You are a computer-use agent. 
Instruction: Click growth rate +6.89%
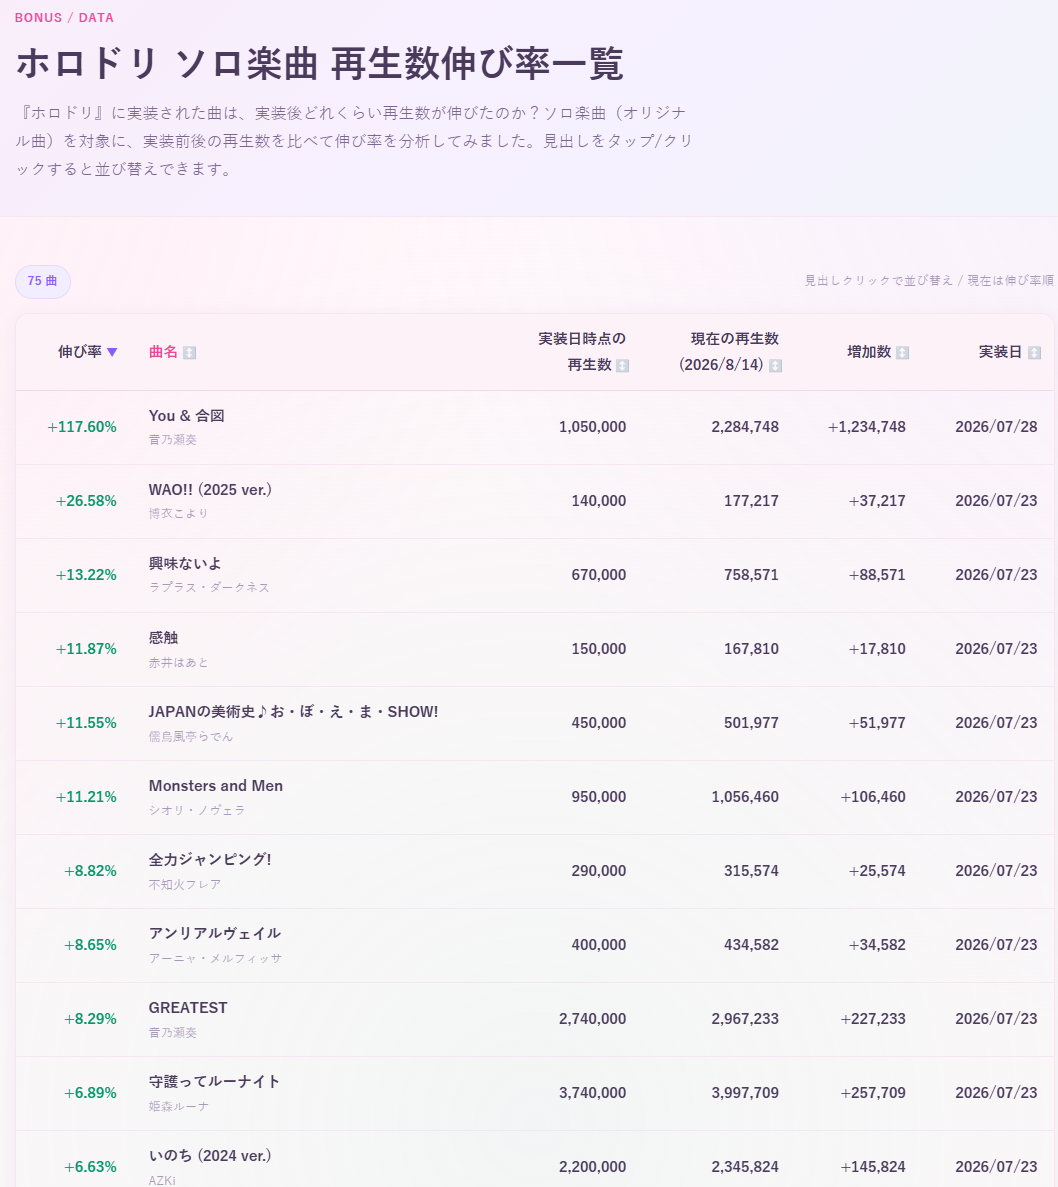tap(90, 1093)
